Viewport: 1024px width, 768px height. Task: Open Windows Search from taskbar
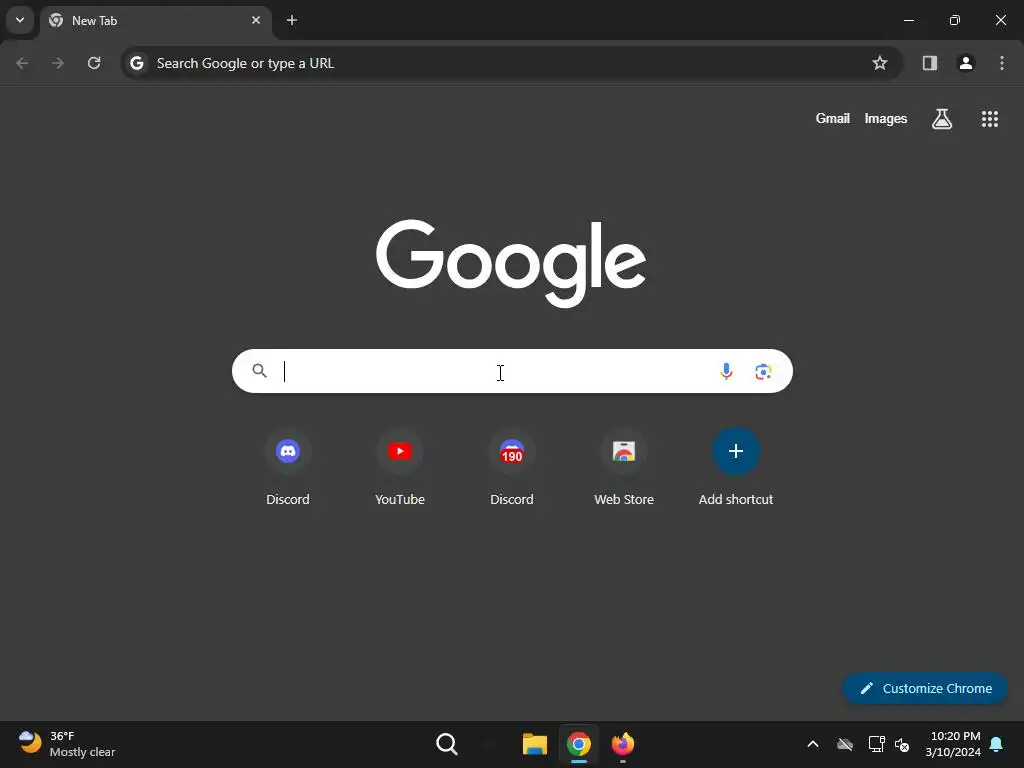[x=447, y=744]
